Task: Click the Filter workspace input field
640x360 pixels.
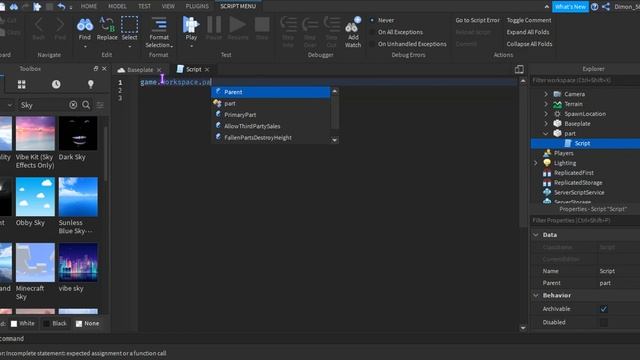Action: click(x=585, y=80)
